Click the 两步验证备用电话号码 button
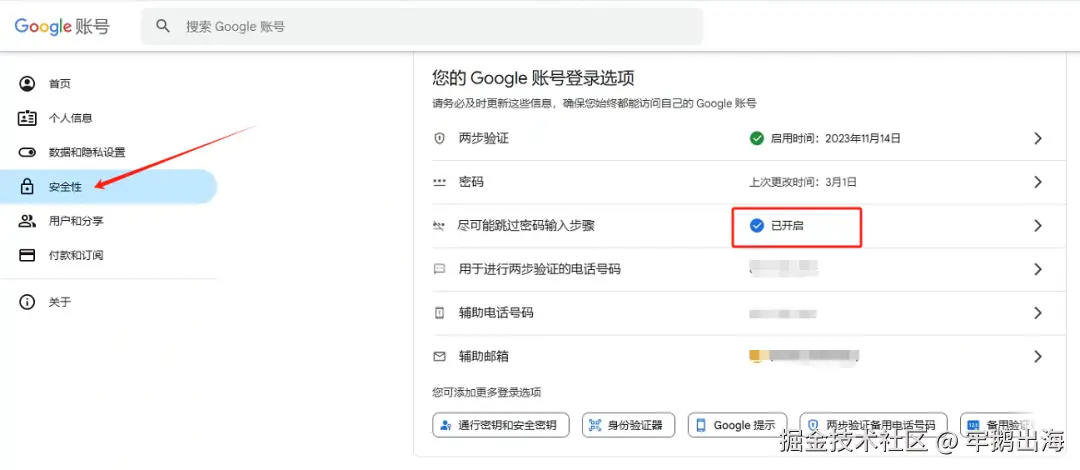 pos(873,425)
